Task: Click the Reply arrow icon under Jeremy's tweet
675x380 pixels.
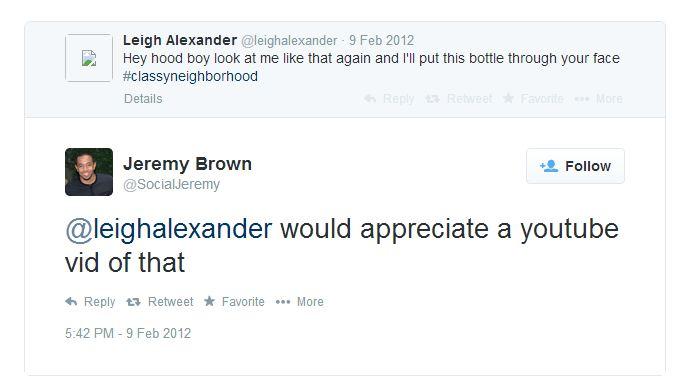Action: click(x=71, y=302)
